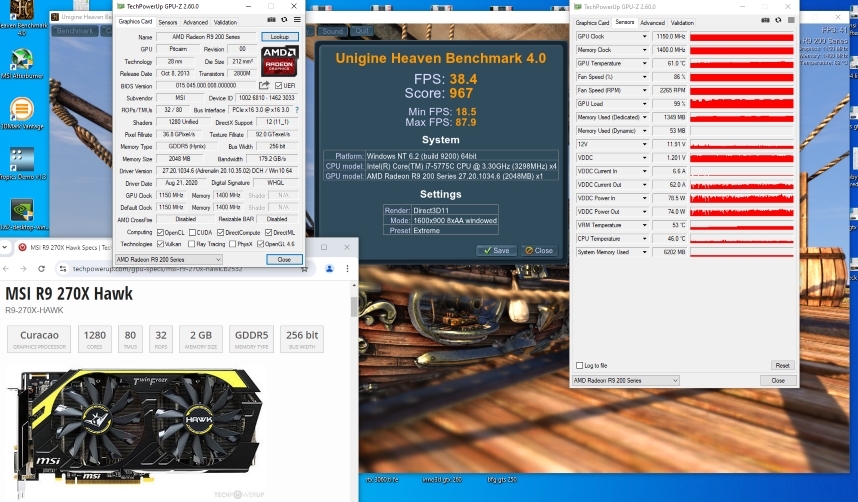
Task: Open browser profile avatar icon
Action: 329,269
